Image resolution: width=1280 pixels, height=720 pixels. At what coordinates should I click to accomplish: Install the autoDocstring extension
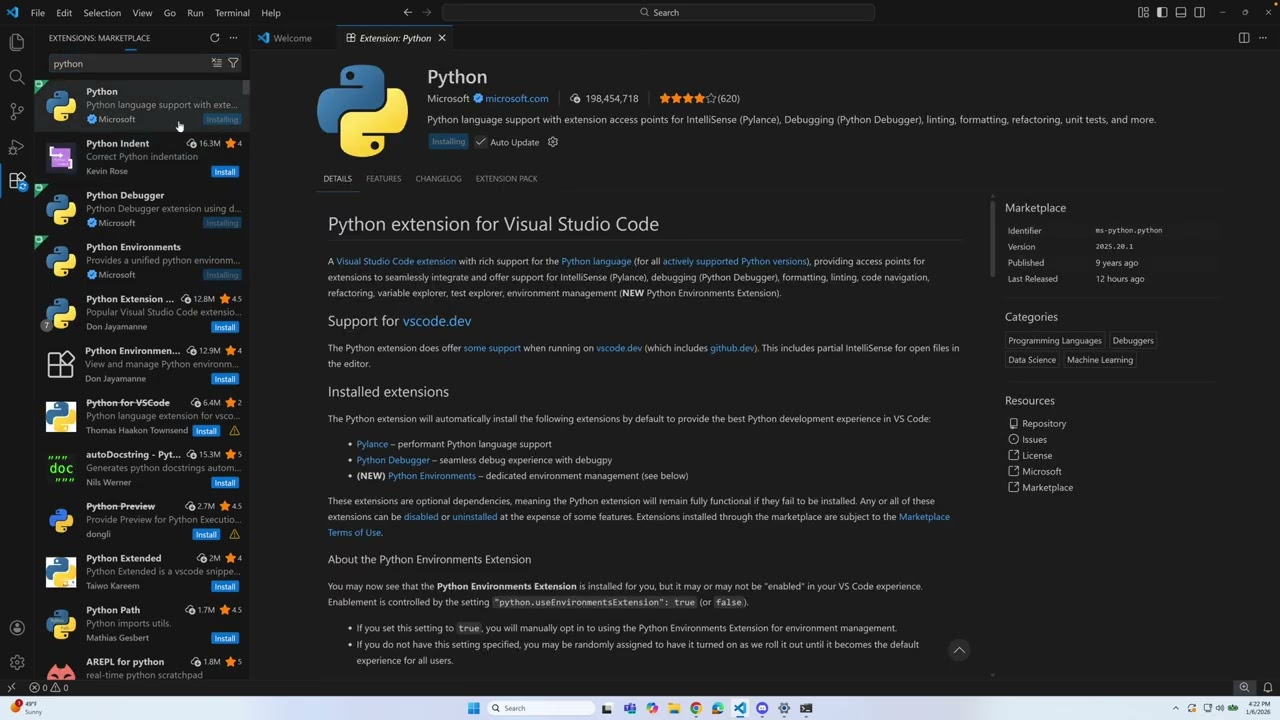click(x=225, y=482)
